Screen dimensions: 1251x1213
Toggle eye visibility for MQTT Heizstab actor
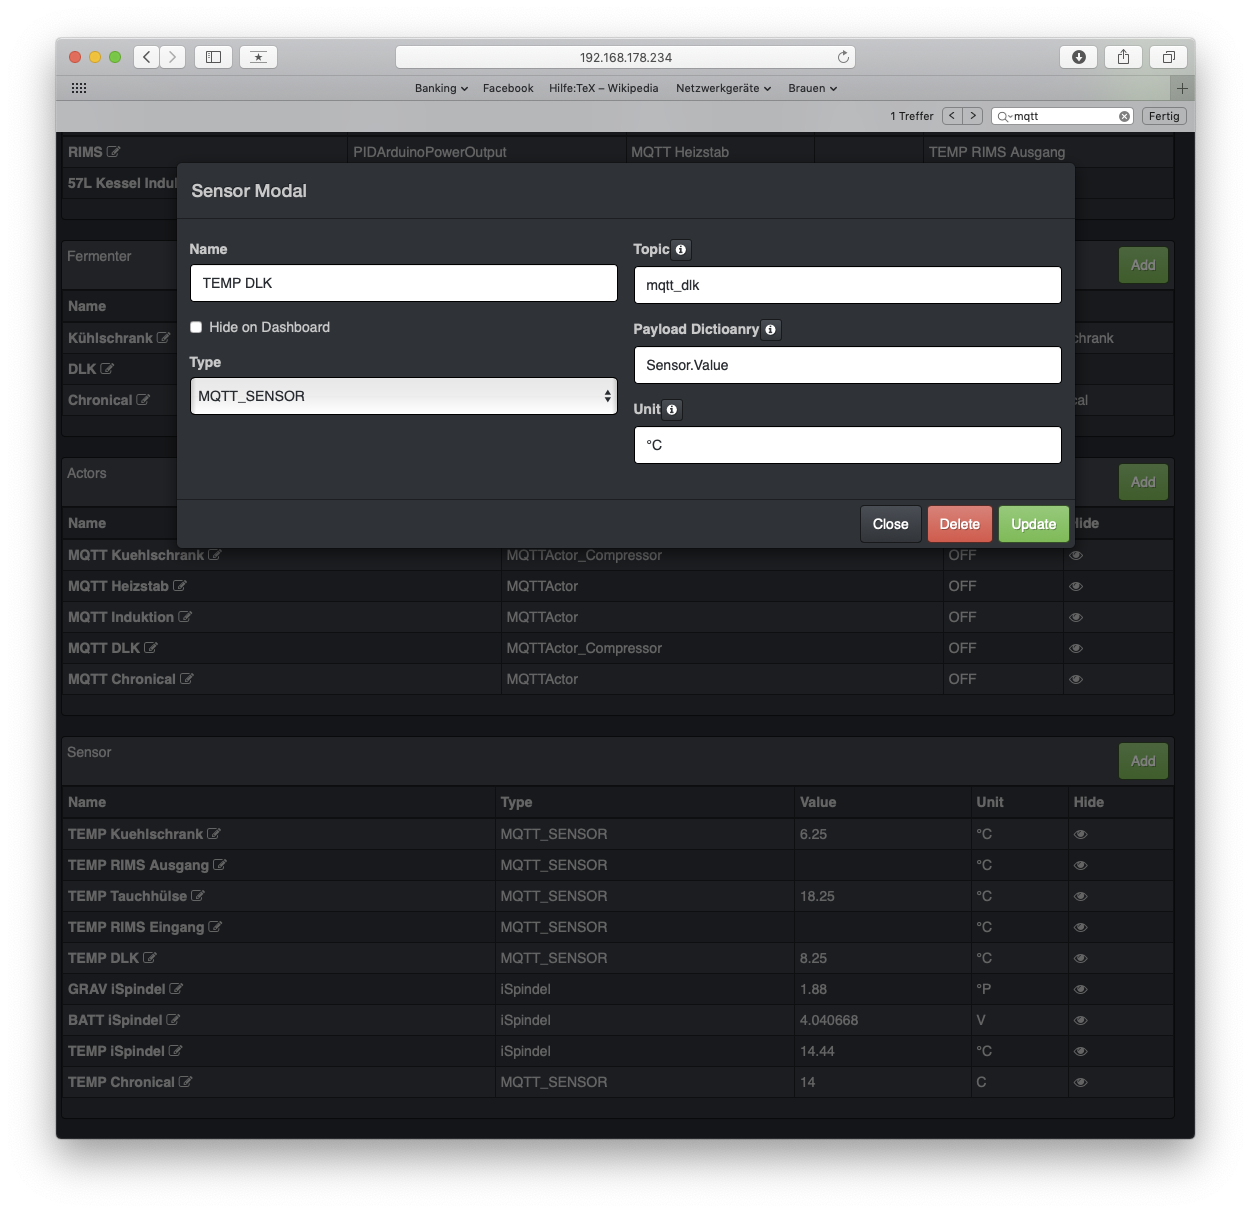tap(1076, 586)
